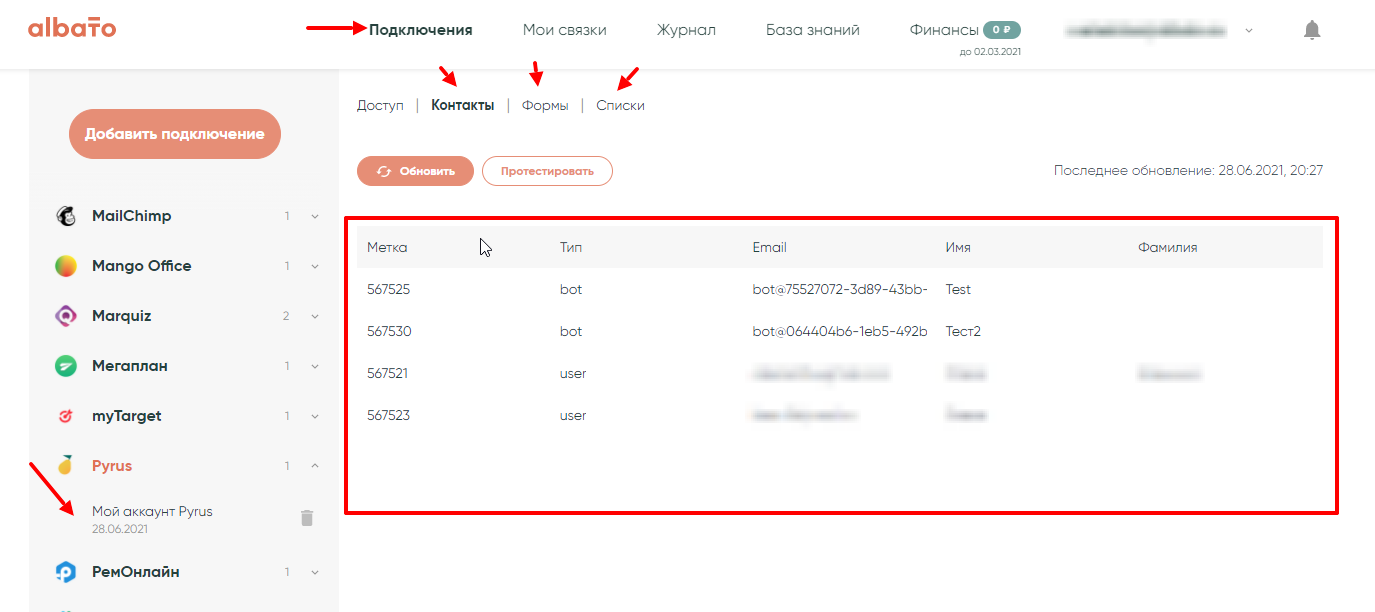Click the Marquiz service icon

(66, 316)
